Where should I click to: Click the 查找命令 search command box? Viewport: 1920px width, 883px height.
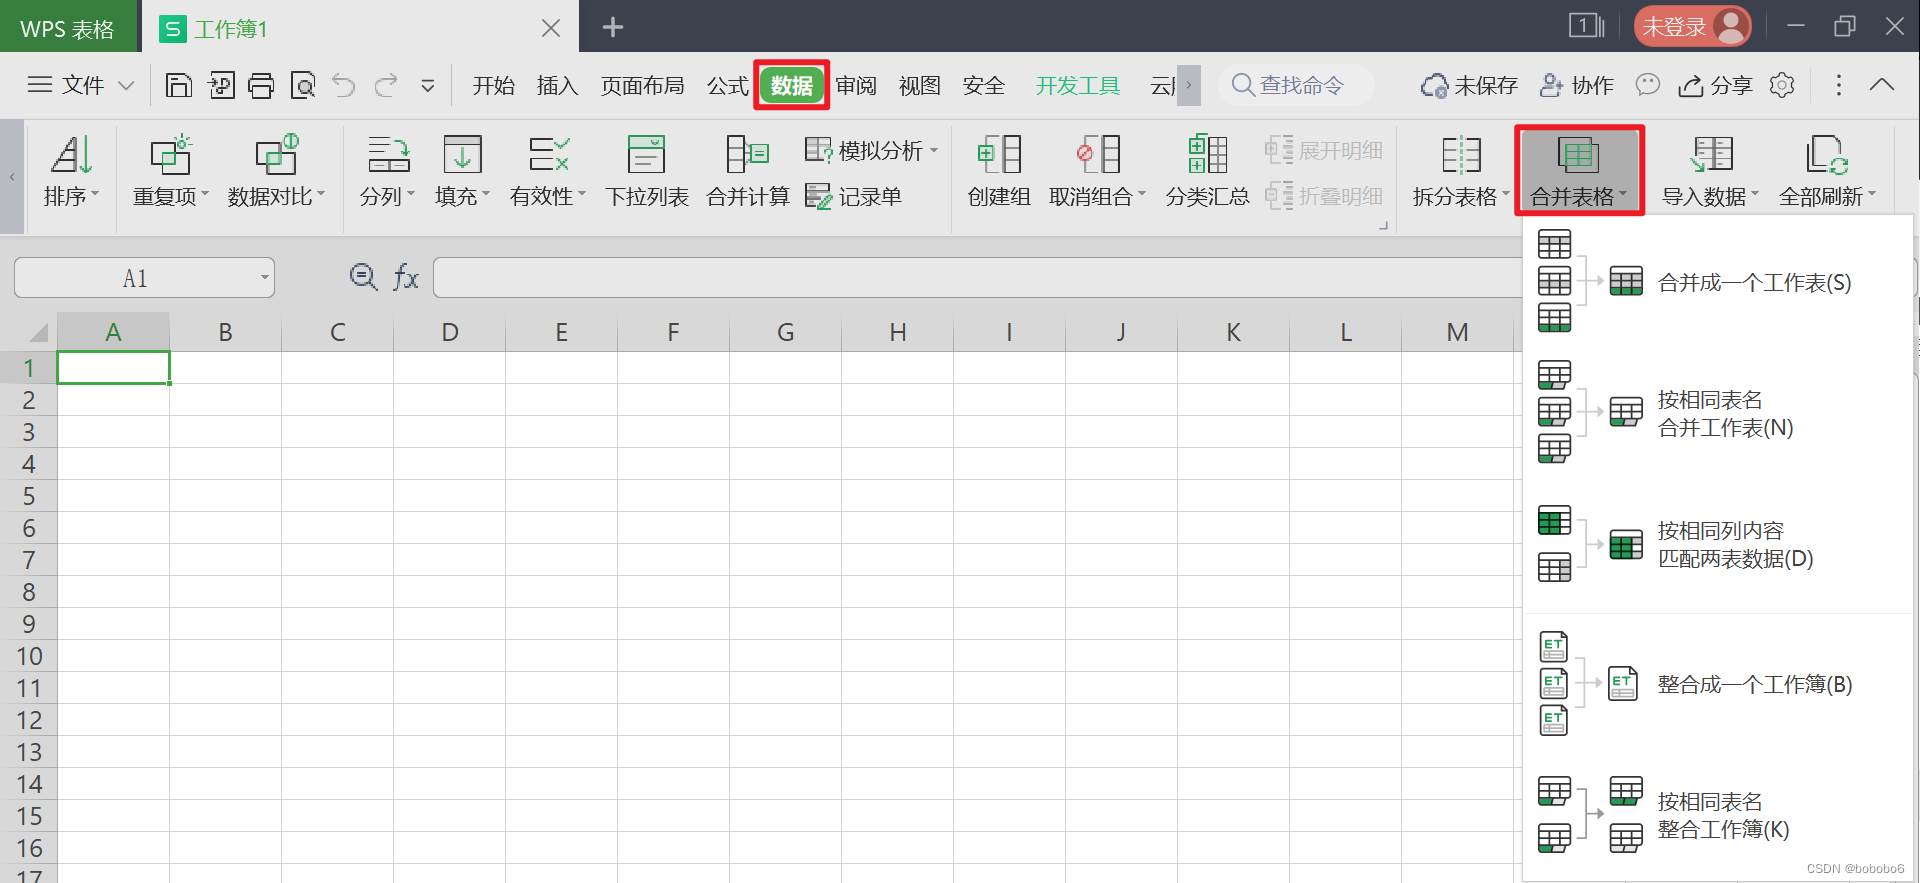[x=1296, y=85]
